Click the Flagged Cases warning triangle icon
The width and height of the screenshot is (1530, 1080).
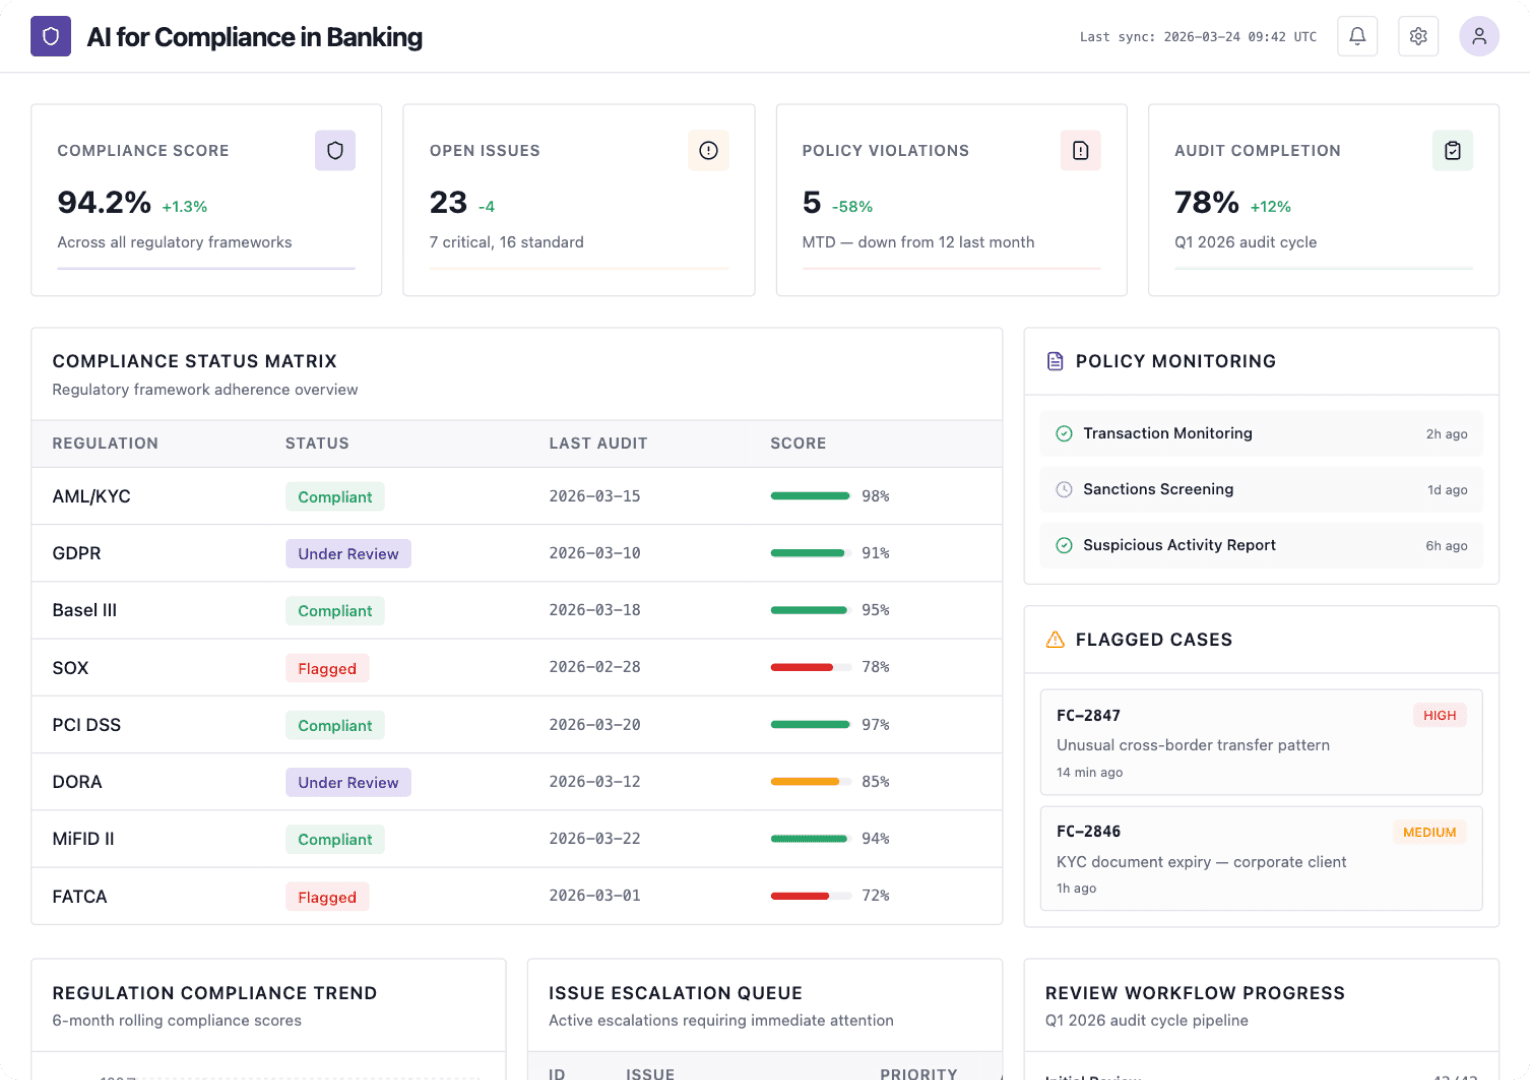[1056, 639]
